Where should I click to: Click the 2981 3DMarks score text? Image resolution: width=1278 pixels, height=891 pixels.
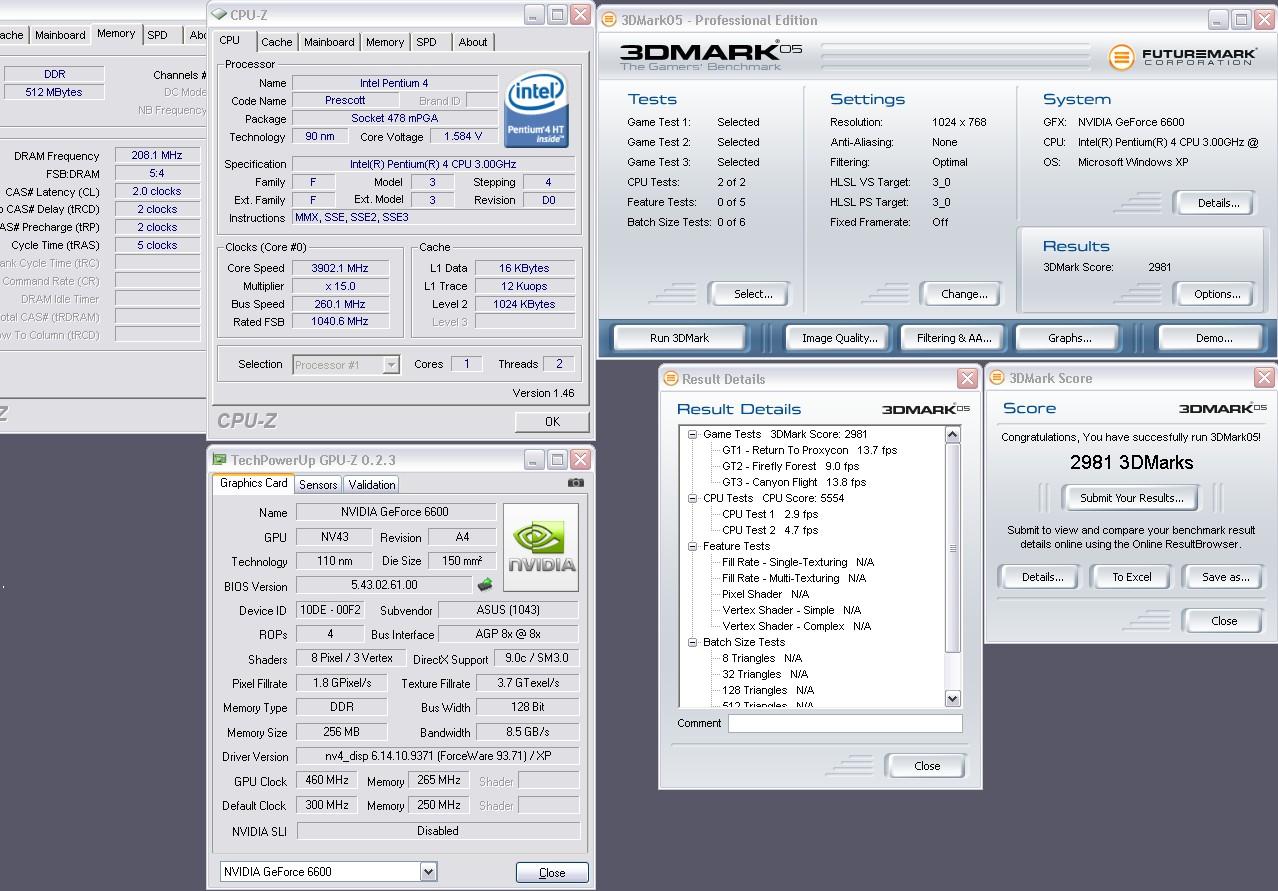coord(1131,462)
